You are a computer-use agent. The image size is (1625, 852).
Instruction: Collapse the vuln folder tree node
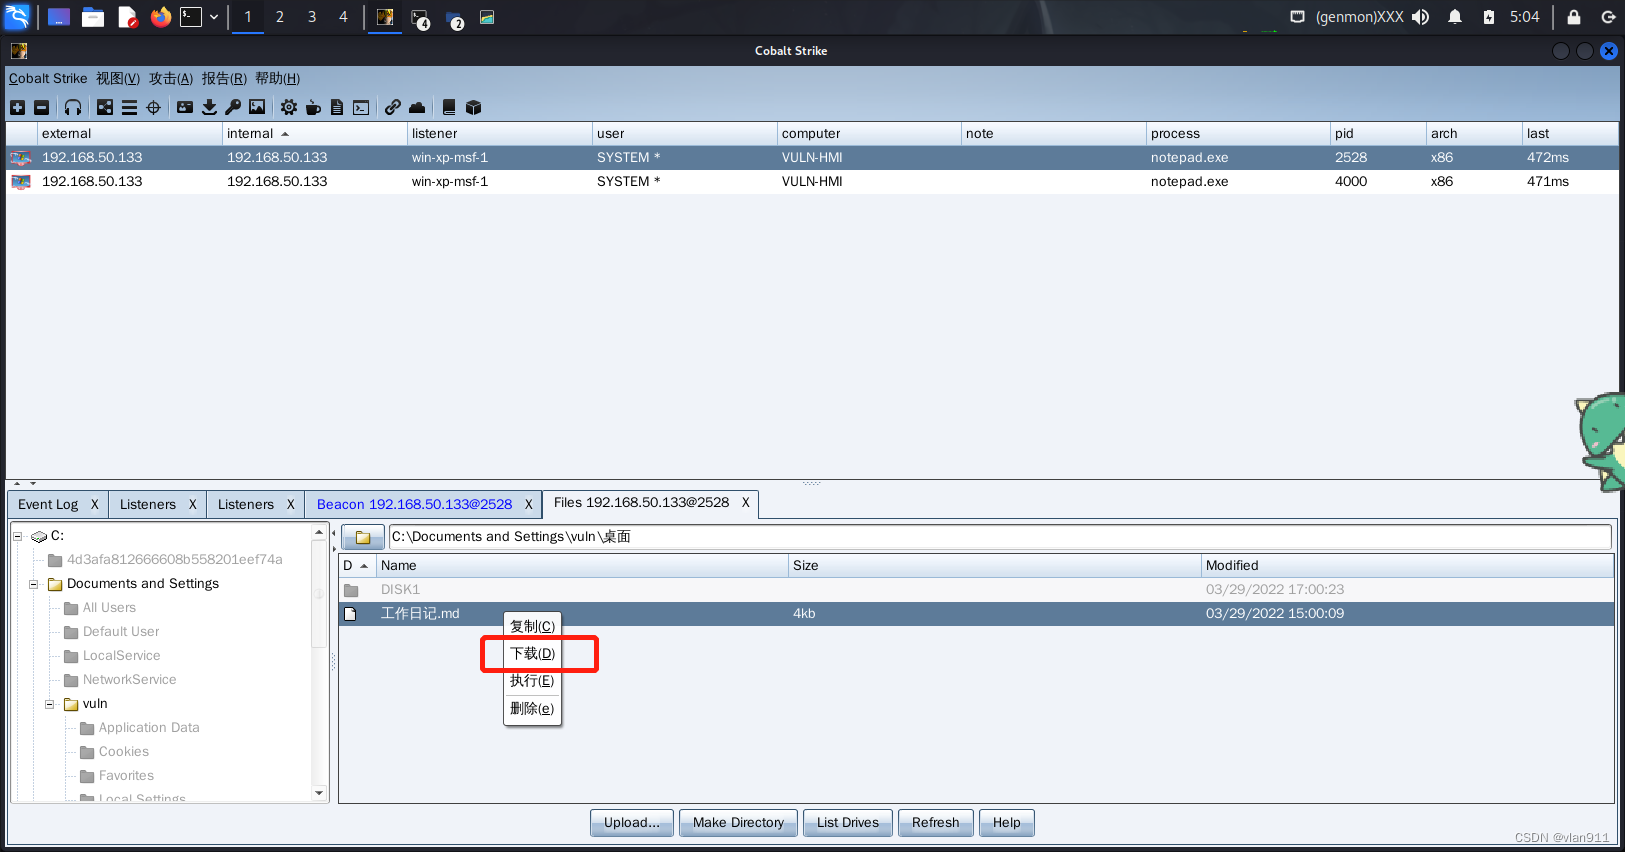49,704
